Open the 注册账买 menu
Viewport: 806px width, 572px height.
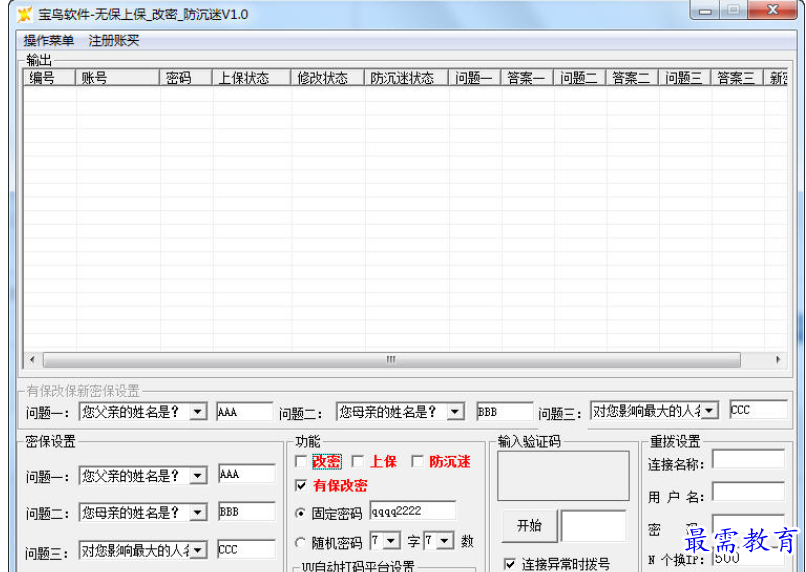coord(114,41)
